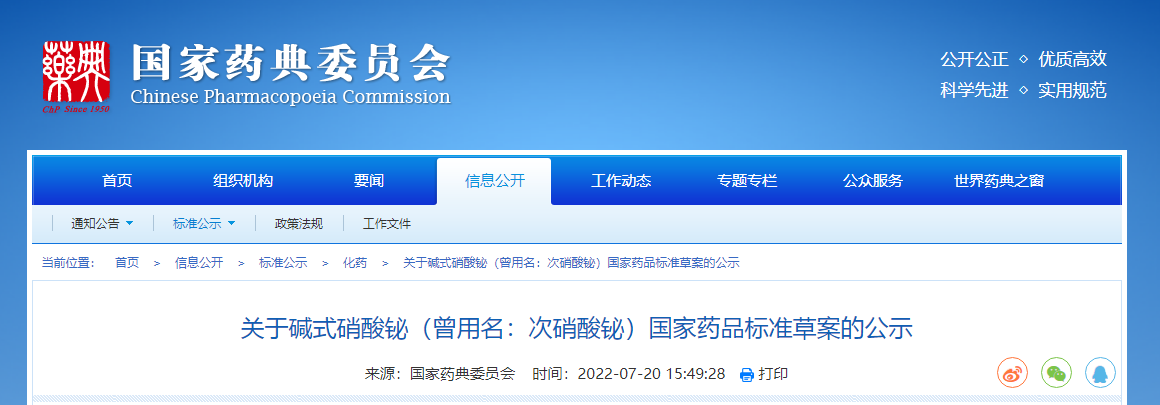Click the Chinese Pharmacopoeia Commission English title

290,97
